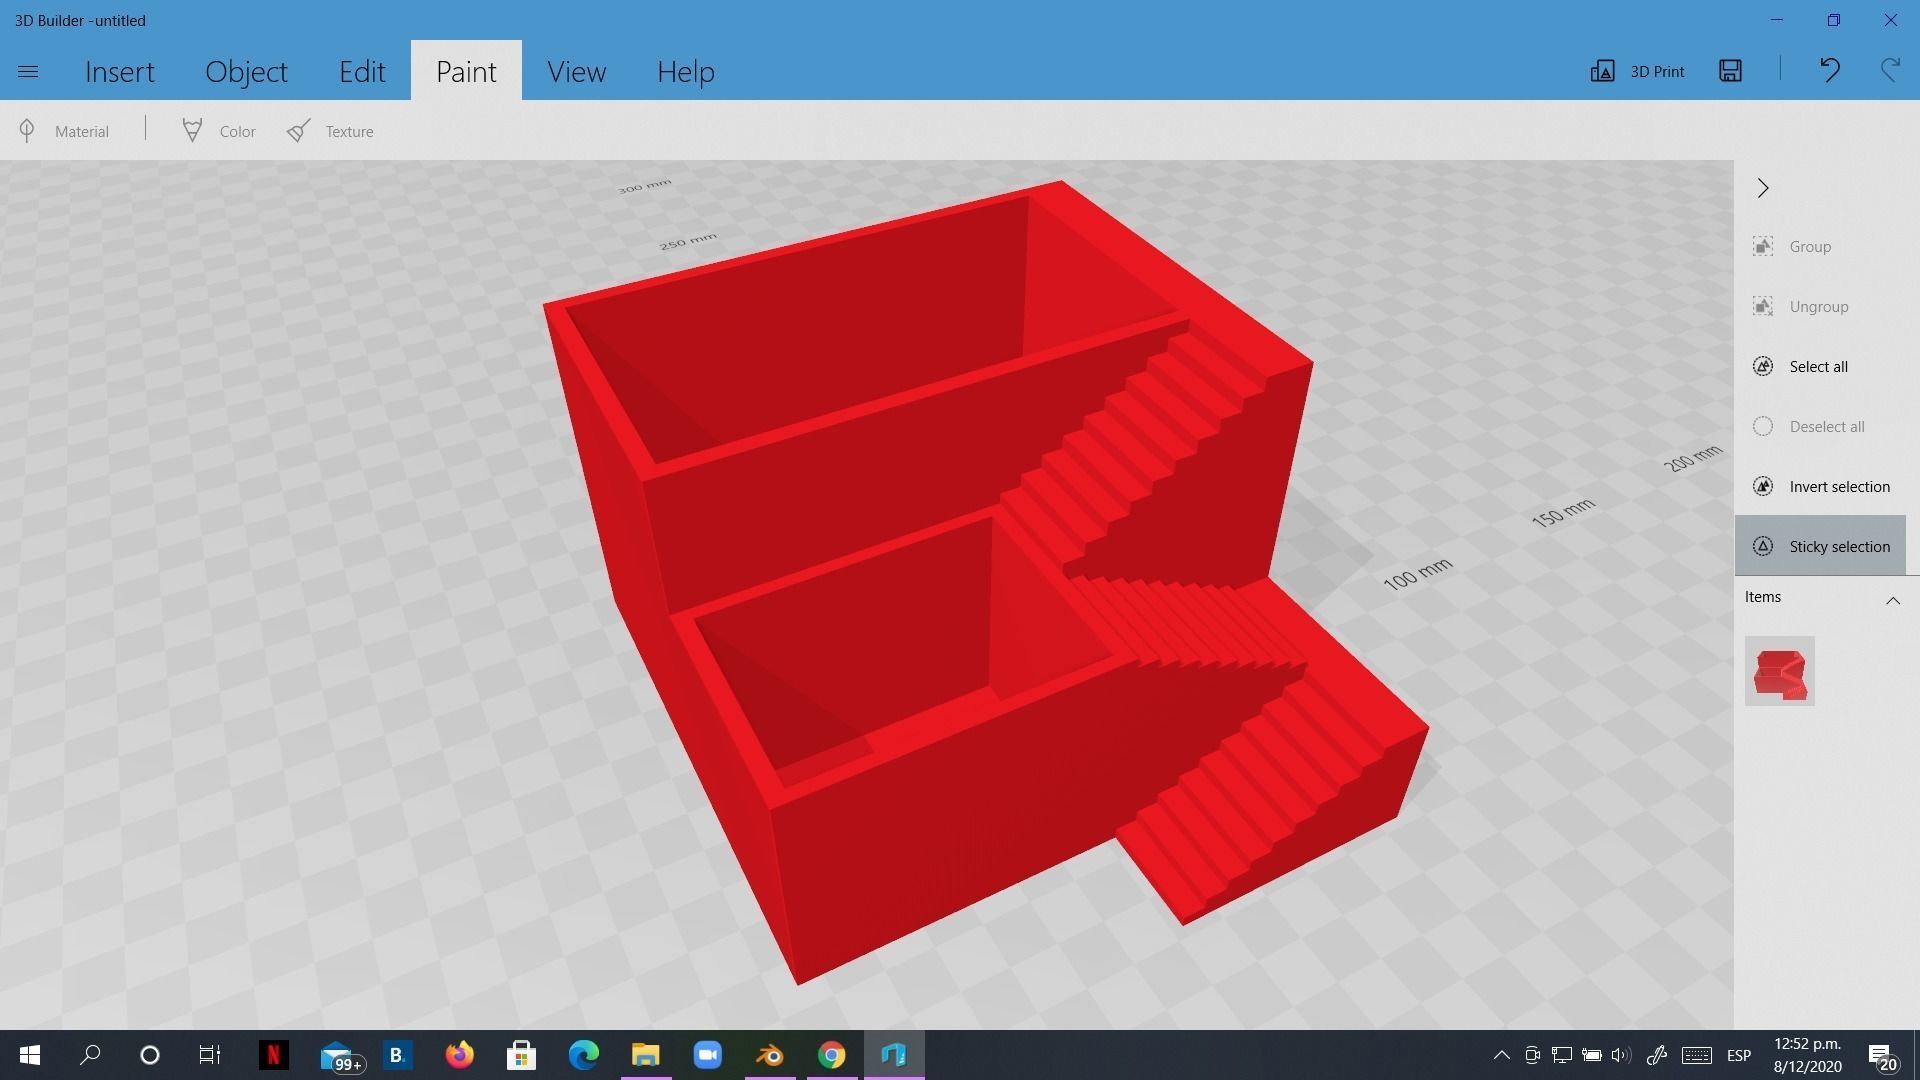Click Deselect all
The height and width of the screenshot is (1080, 1920).
click(1820, 426)
